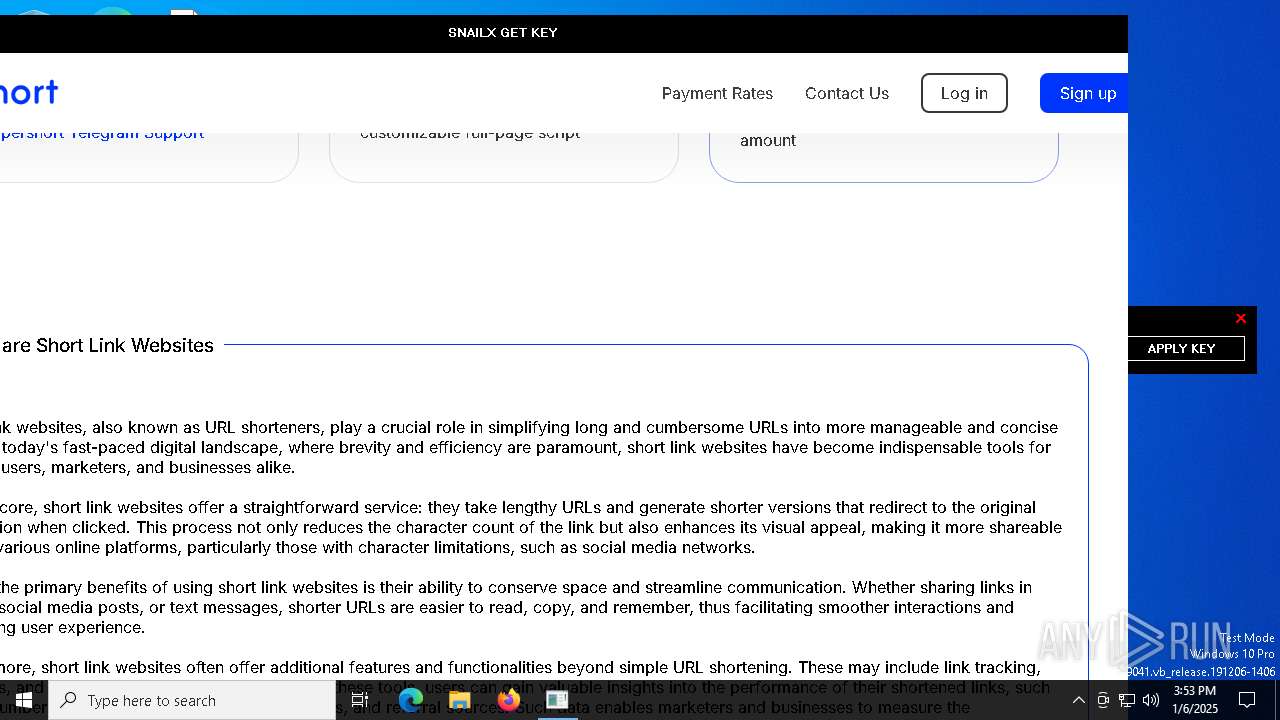Select the running app icon on taskbar
Screen dimensions: 1280x720
point(558,700)
